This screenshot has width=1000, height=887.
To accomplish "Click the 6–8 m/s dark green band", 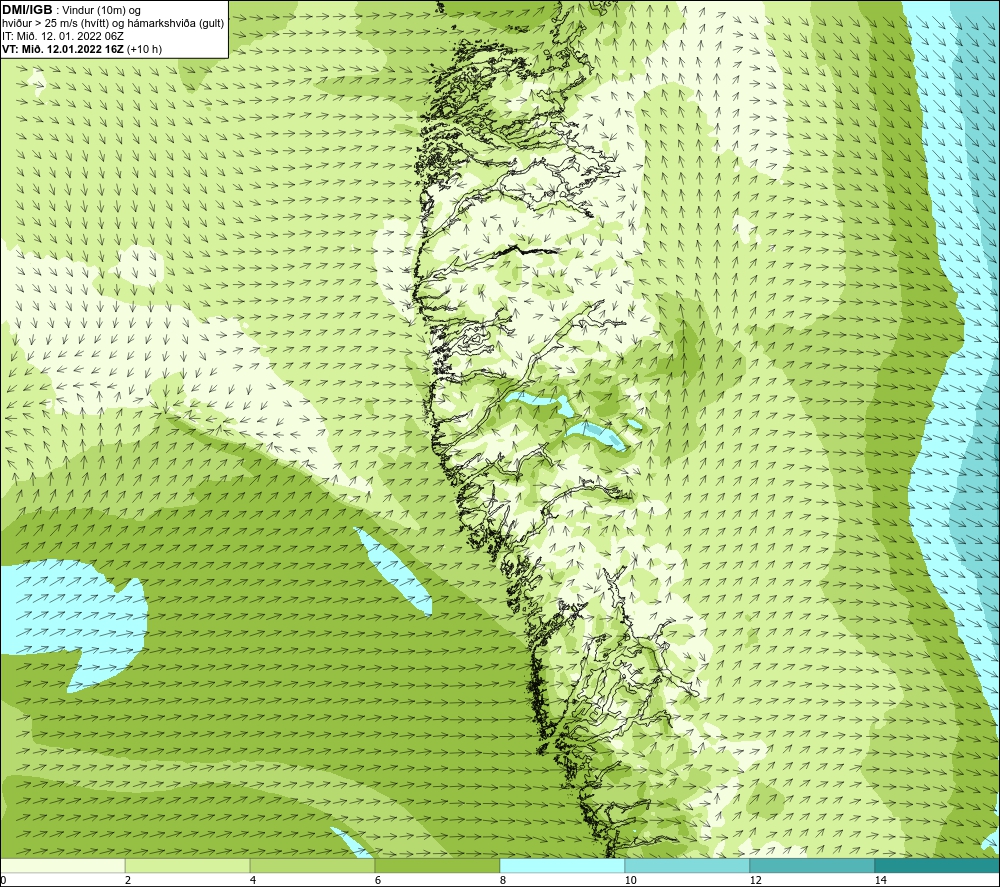I will (x=438, y=866).
